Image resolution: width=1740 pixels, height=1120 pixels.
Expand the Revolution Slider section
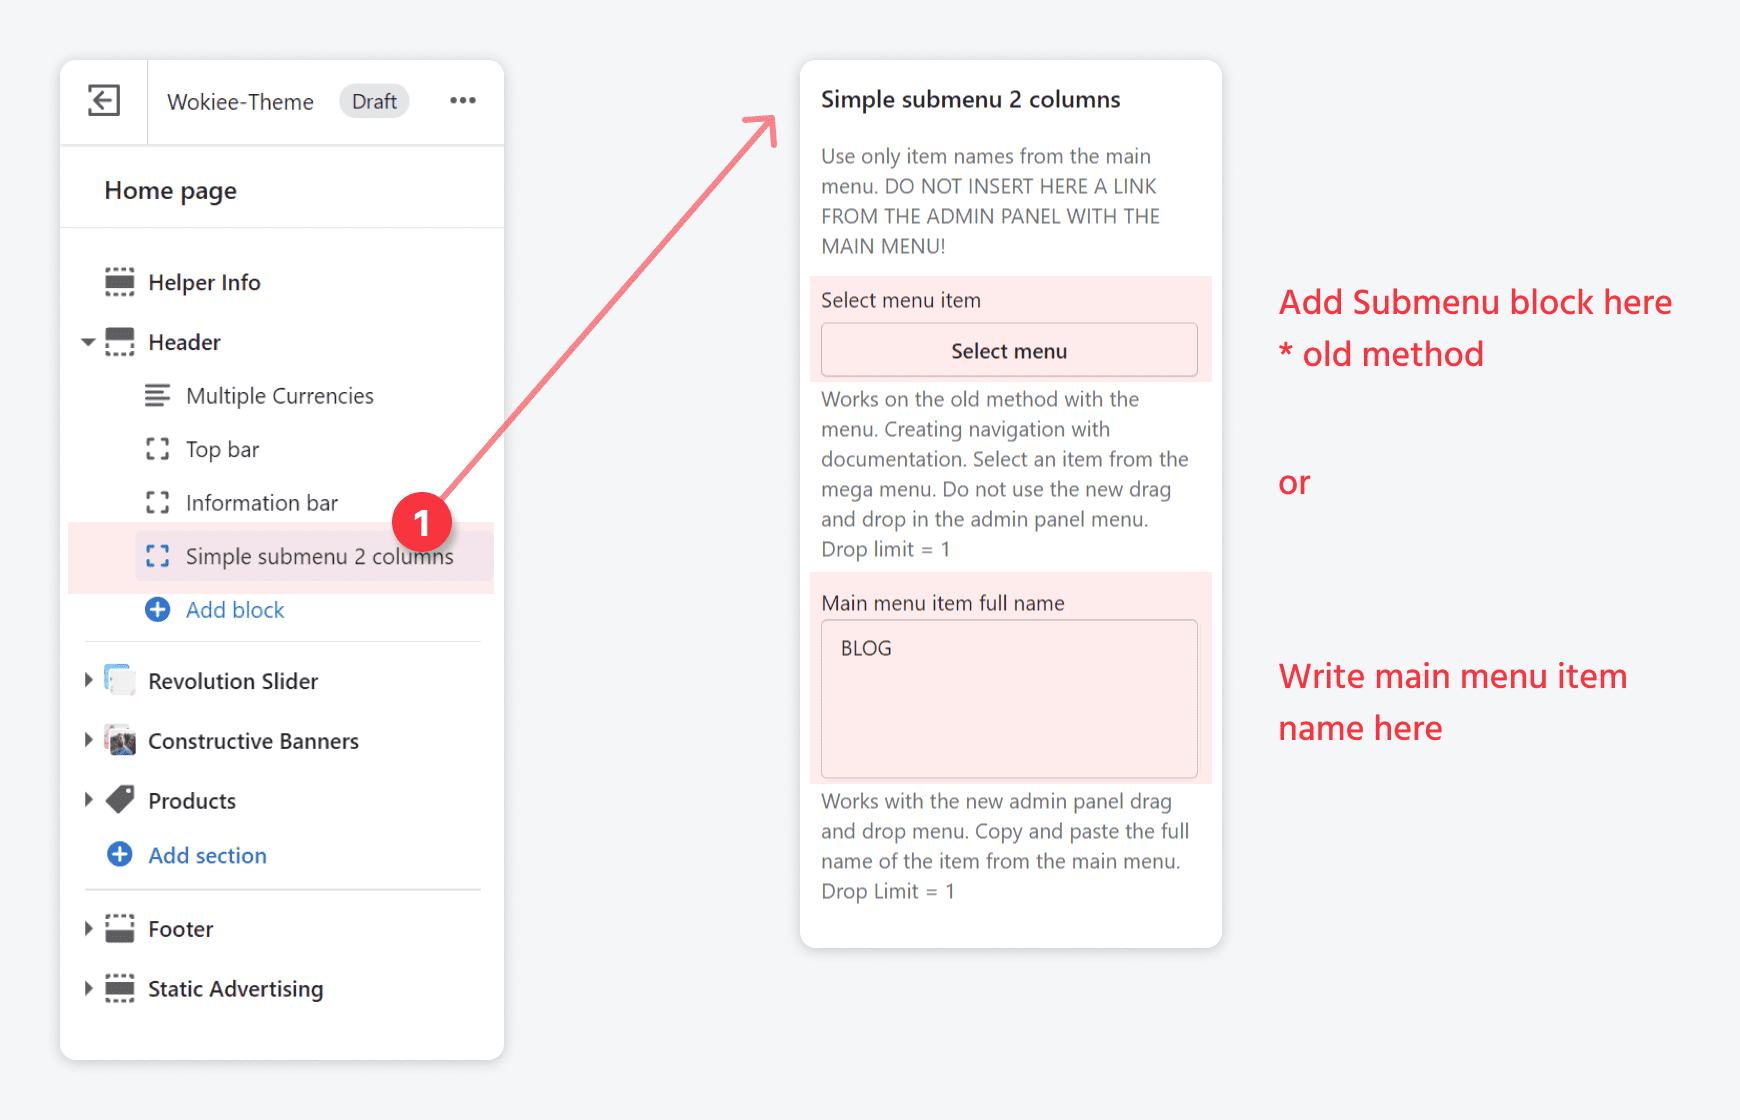point(88,680)
